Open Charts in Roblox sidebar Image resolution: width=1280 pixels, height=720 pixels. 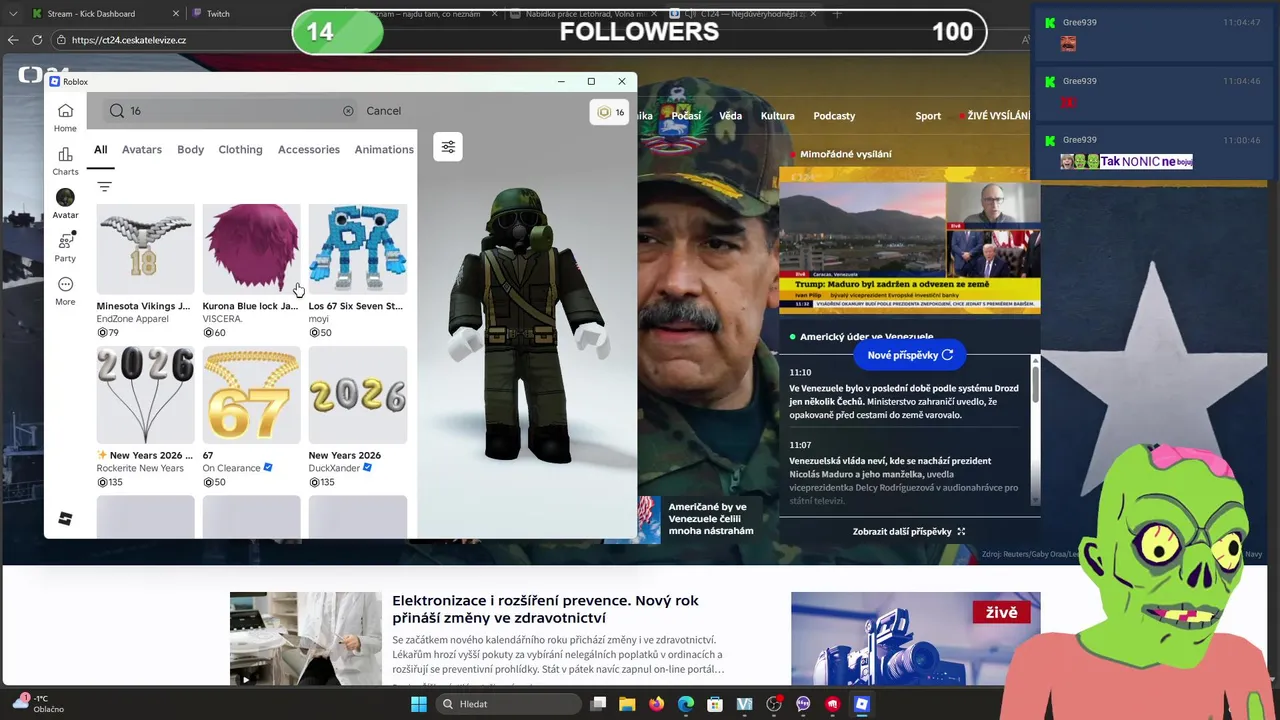point(65,161)
